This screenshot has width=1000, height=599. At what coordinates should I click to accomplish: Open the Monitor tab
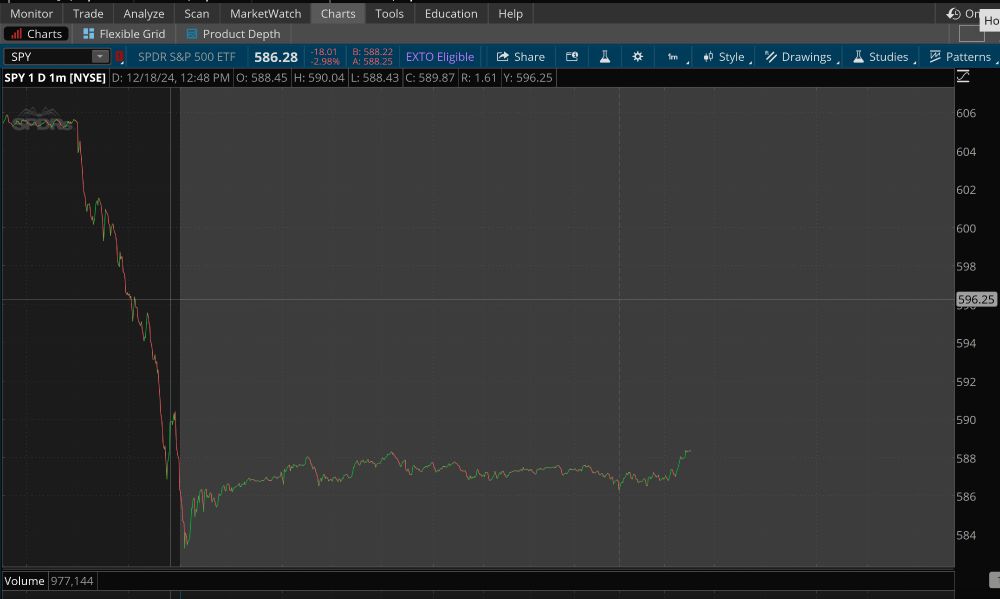click(x=31, y=13)
